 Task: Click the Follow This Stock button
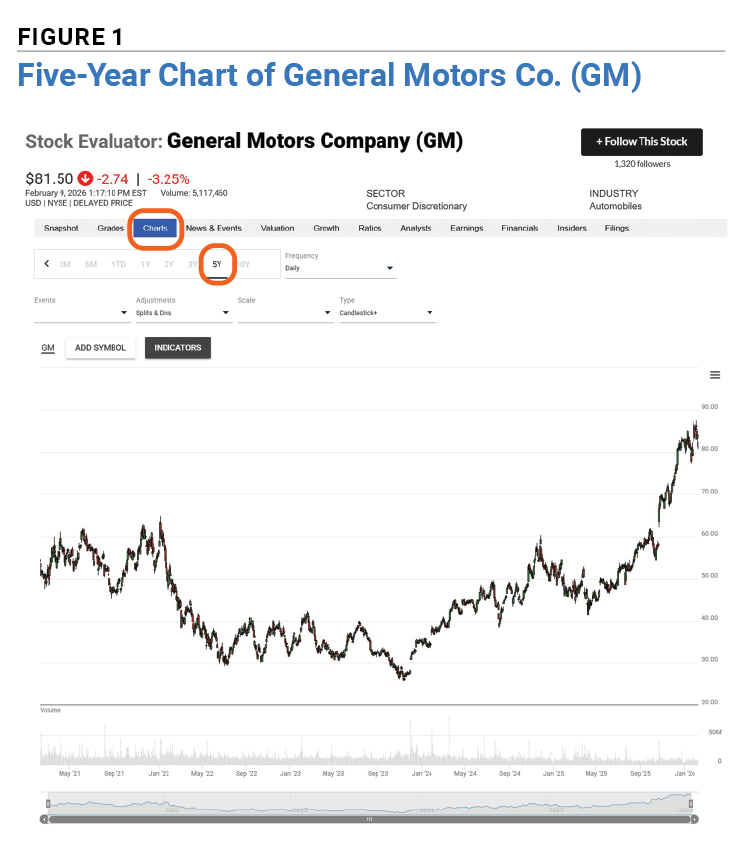pos(642,142)
